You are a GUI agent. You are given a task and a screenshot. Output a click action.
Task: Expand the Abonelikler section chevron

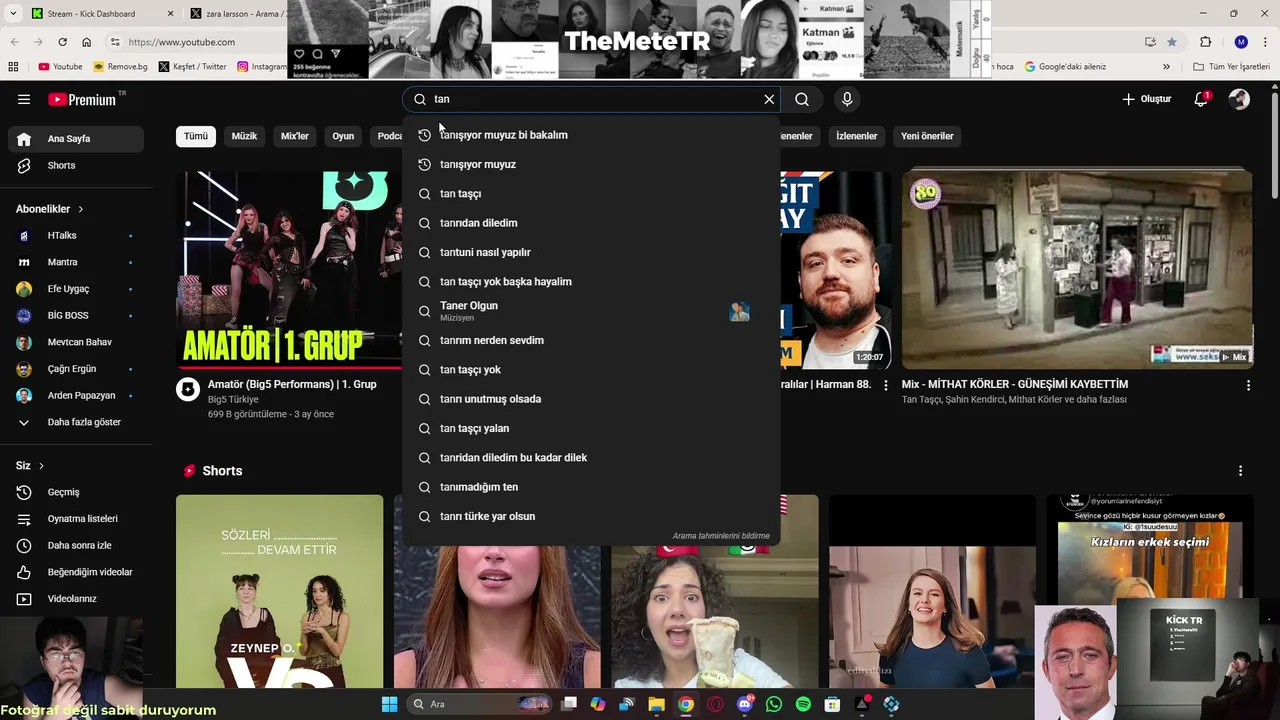[81, 209]
